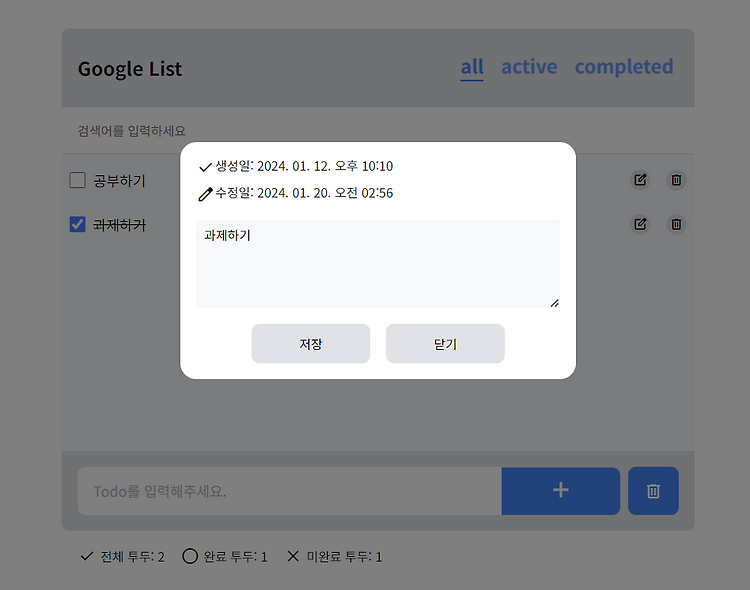The image size is (750, 590).
Task: Click the X icon beside 미완료 투두
Action: [x=293, y=556]
